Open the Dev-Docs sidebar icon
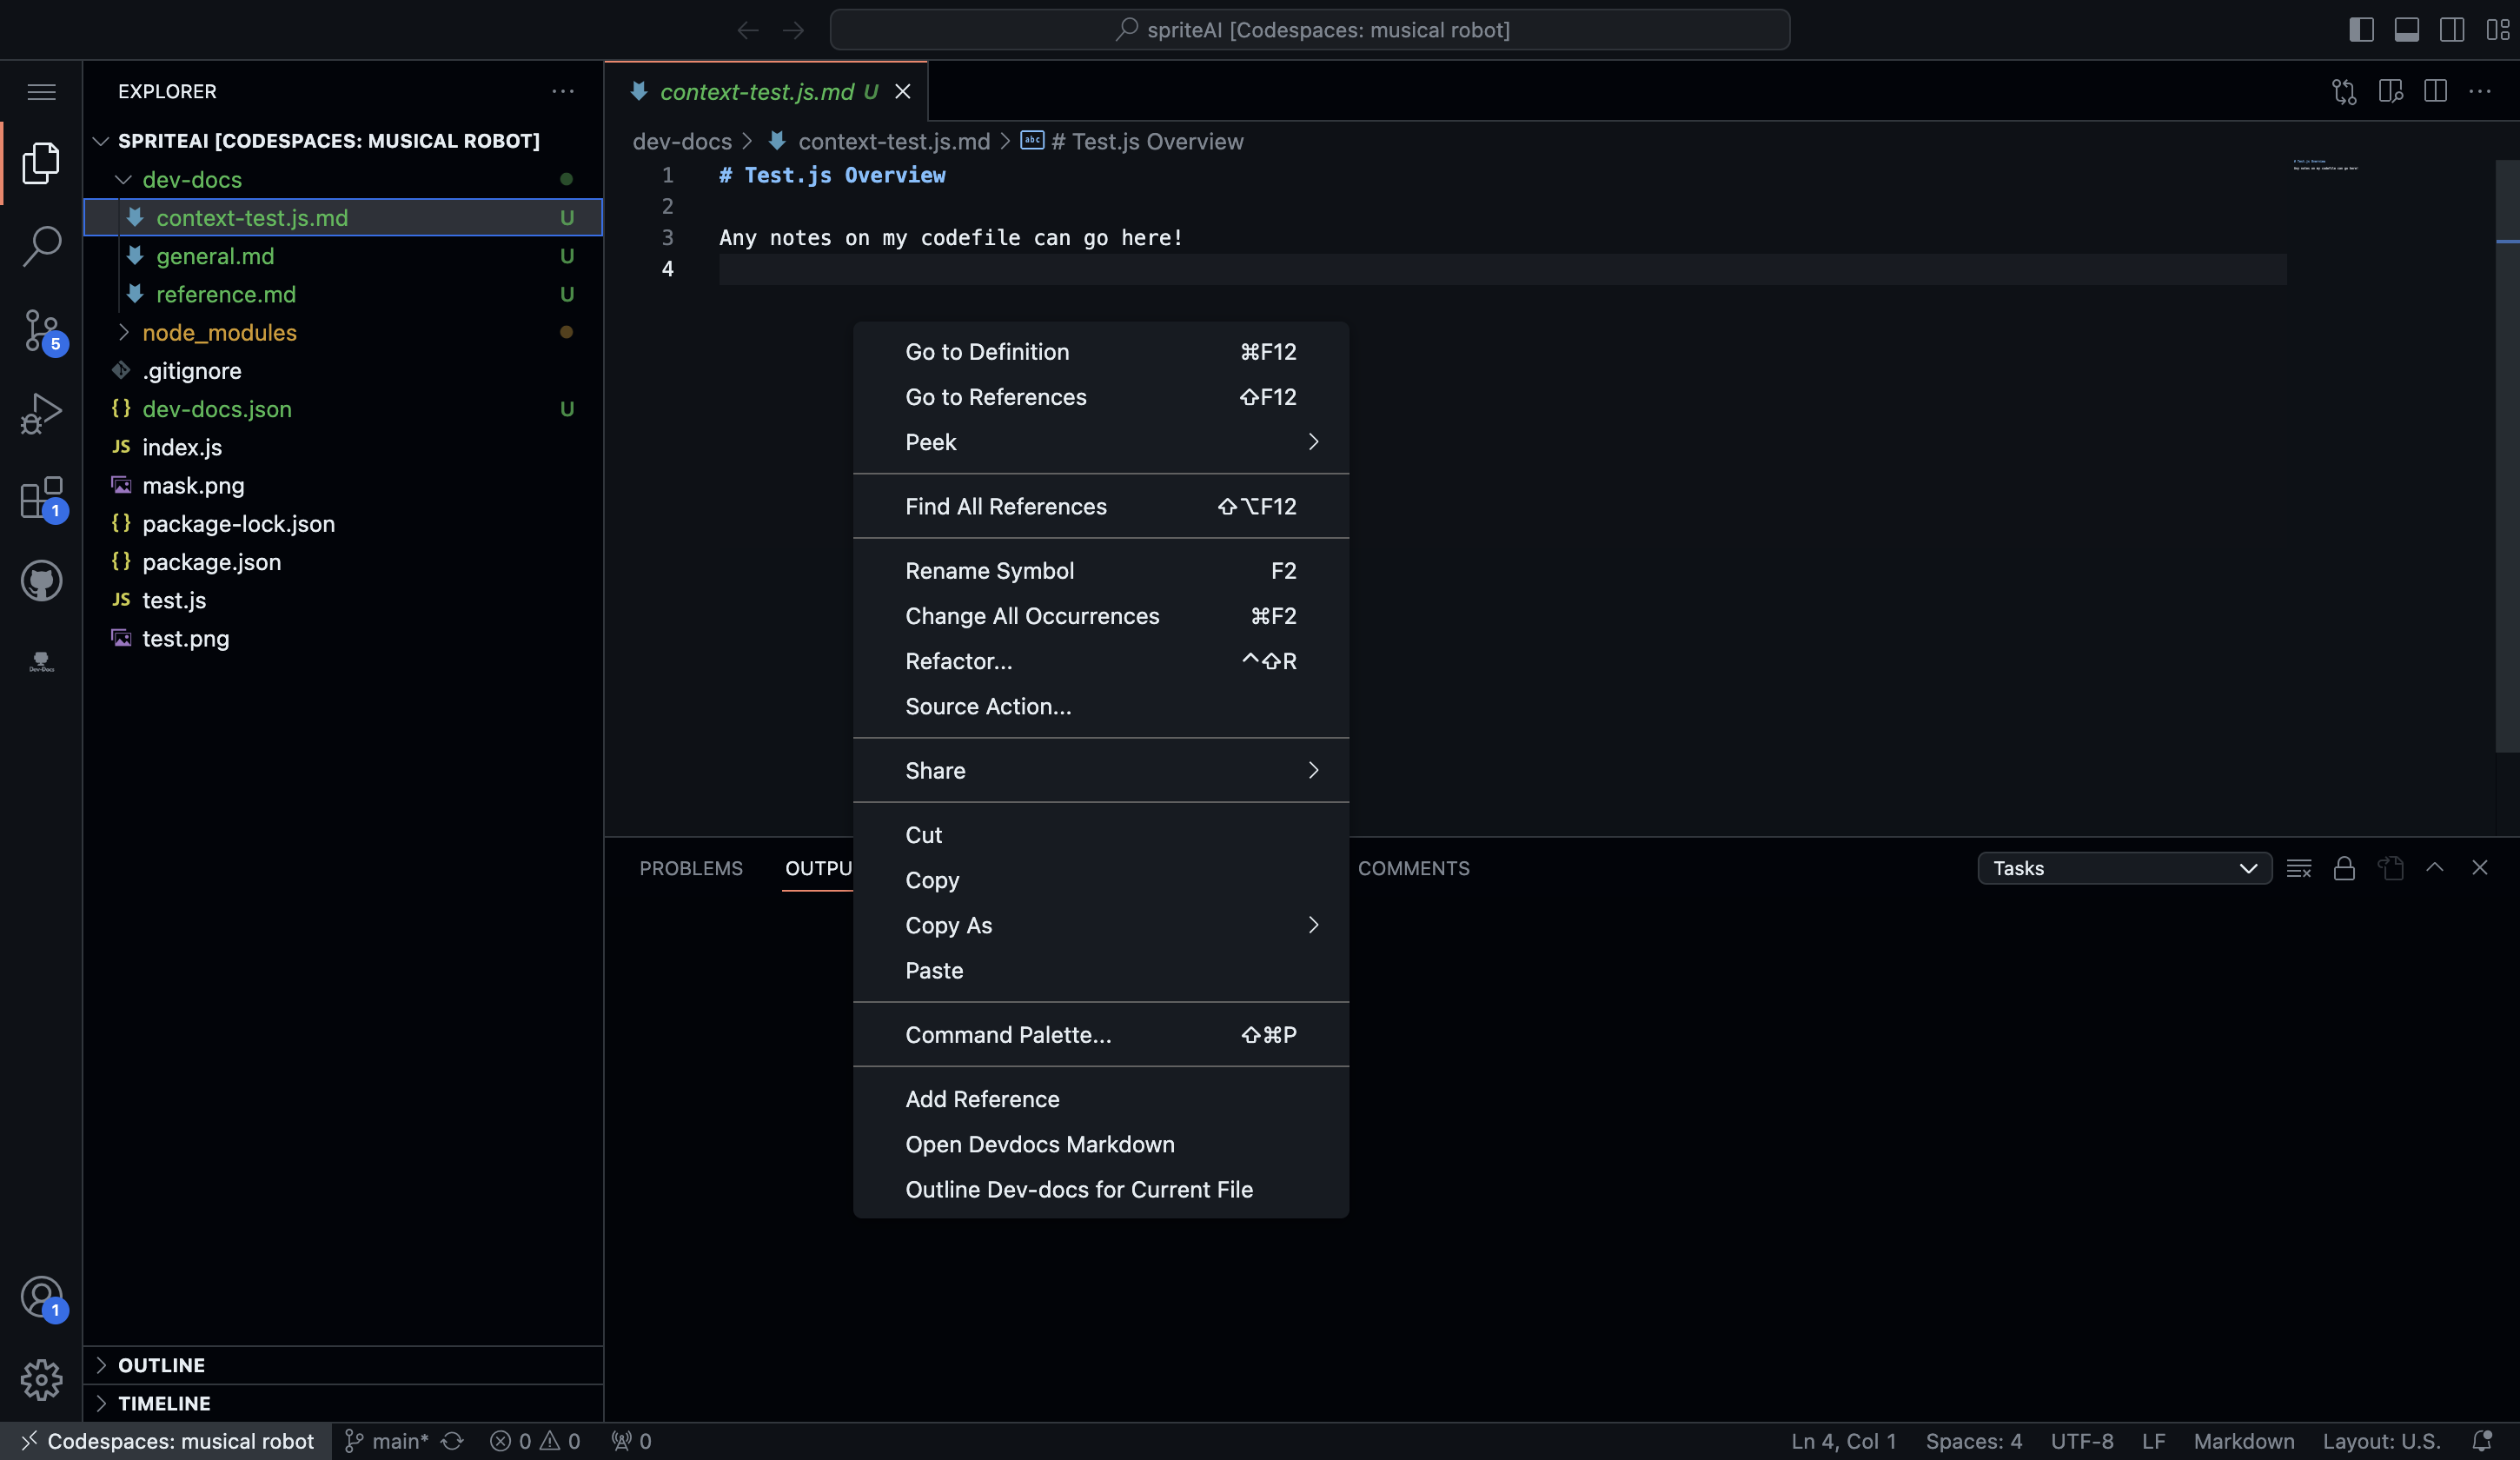 (x=41, y=660)
